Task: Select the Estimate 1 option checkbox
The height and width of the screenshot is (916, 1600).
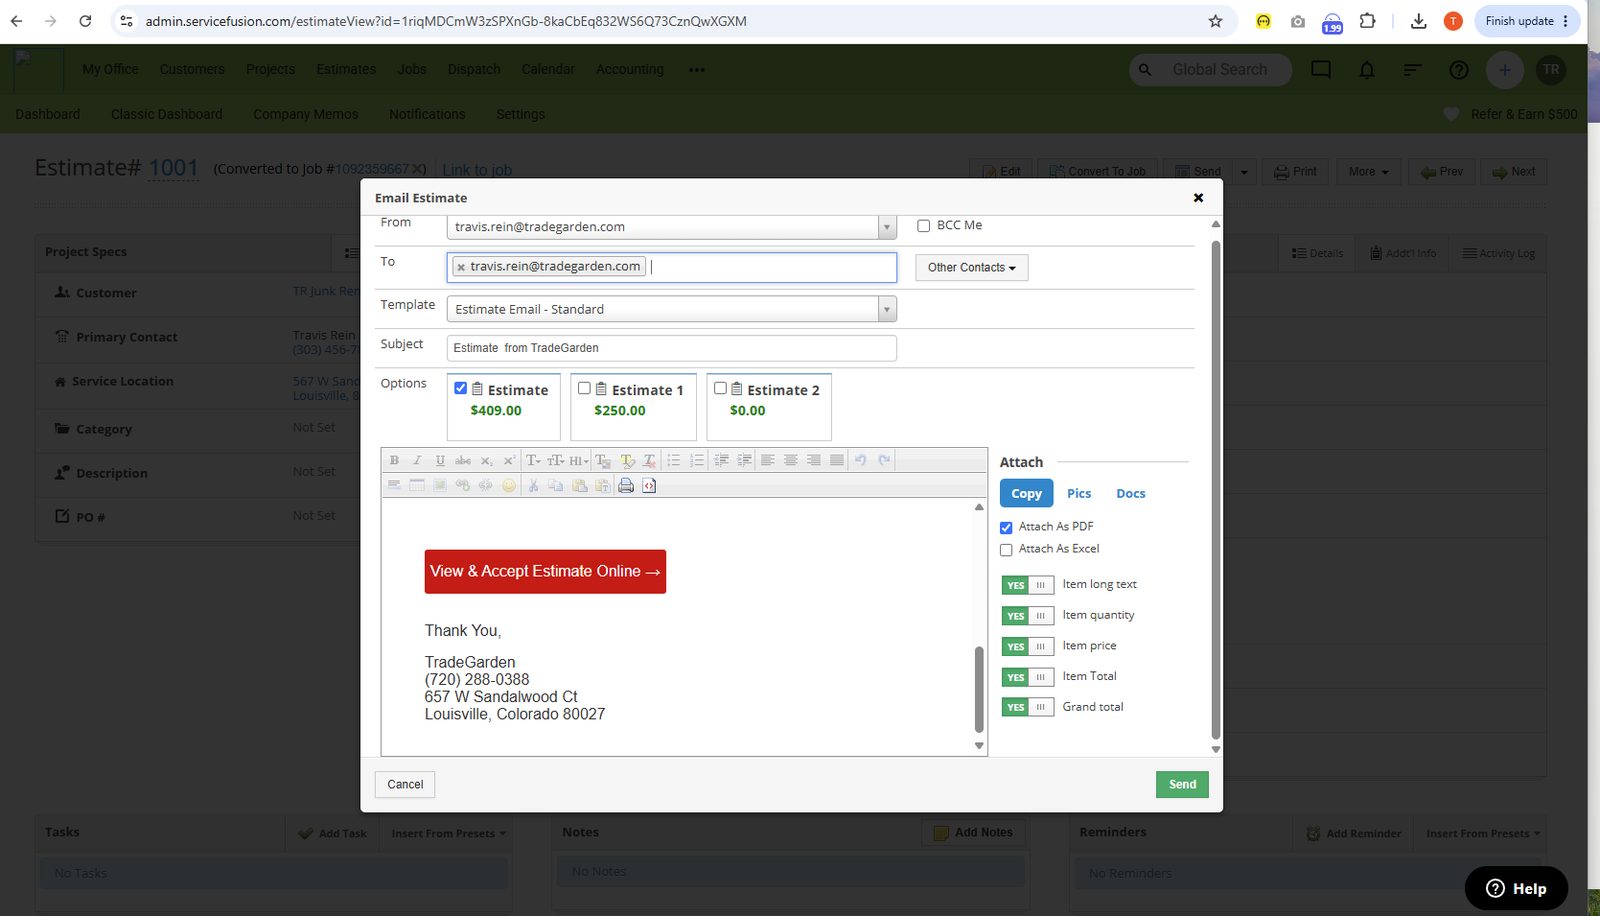Action: (584, 388)
